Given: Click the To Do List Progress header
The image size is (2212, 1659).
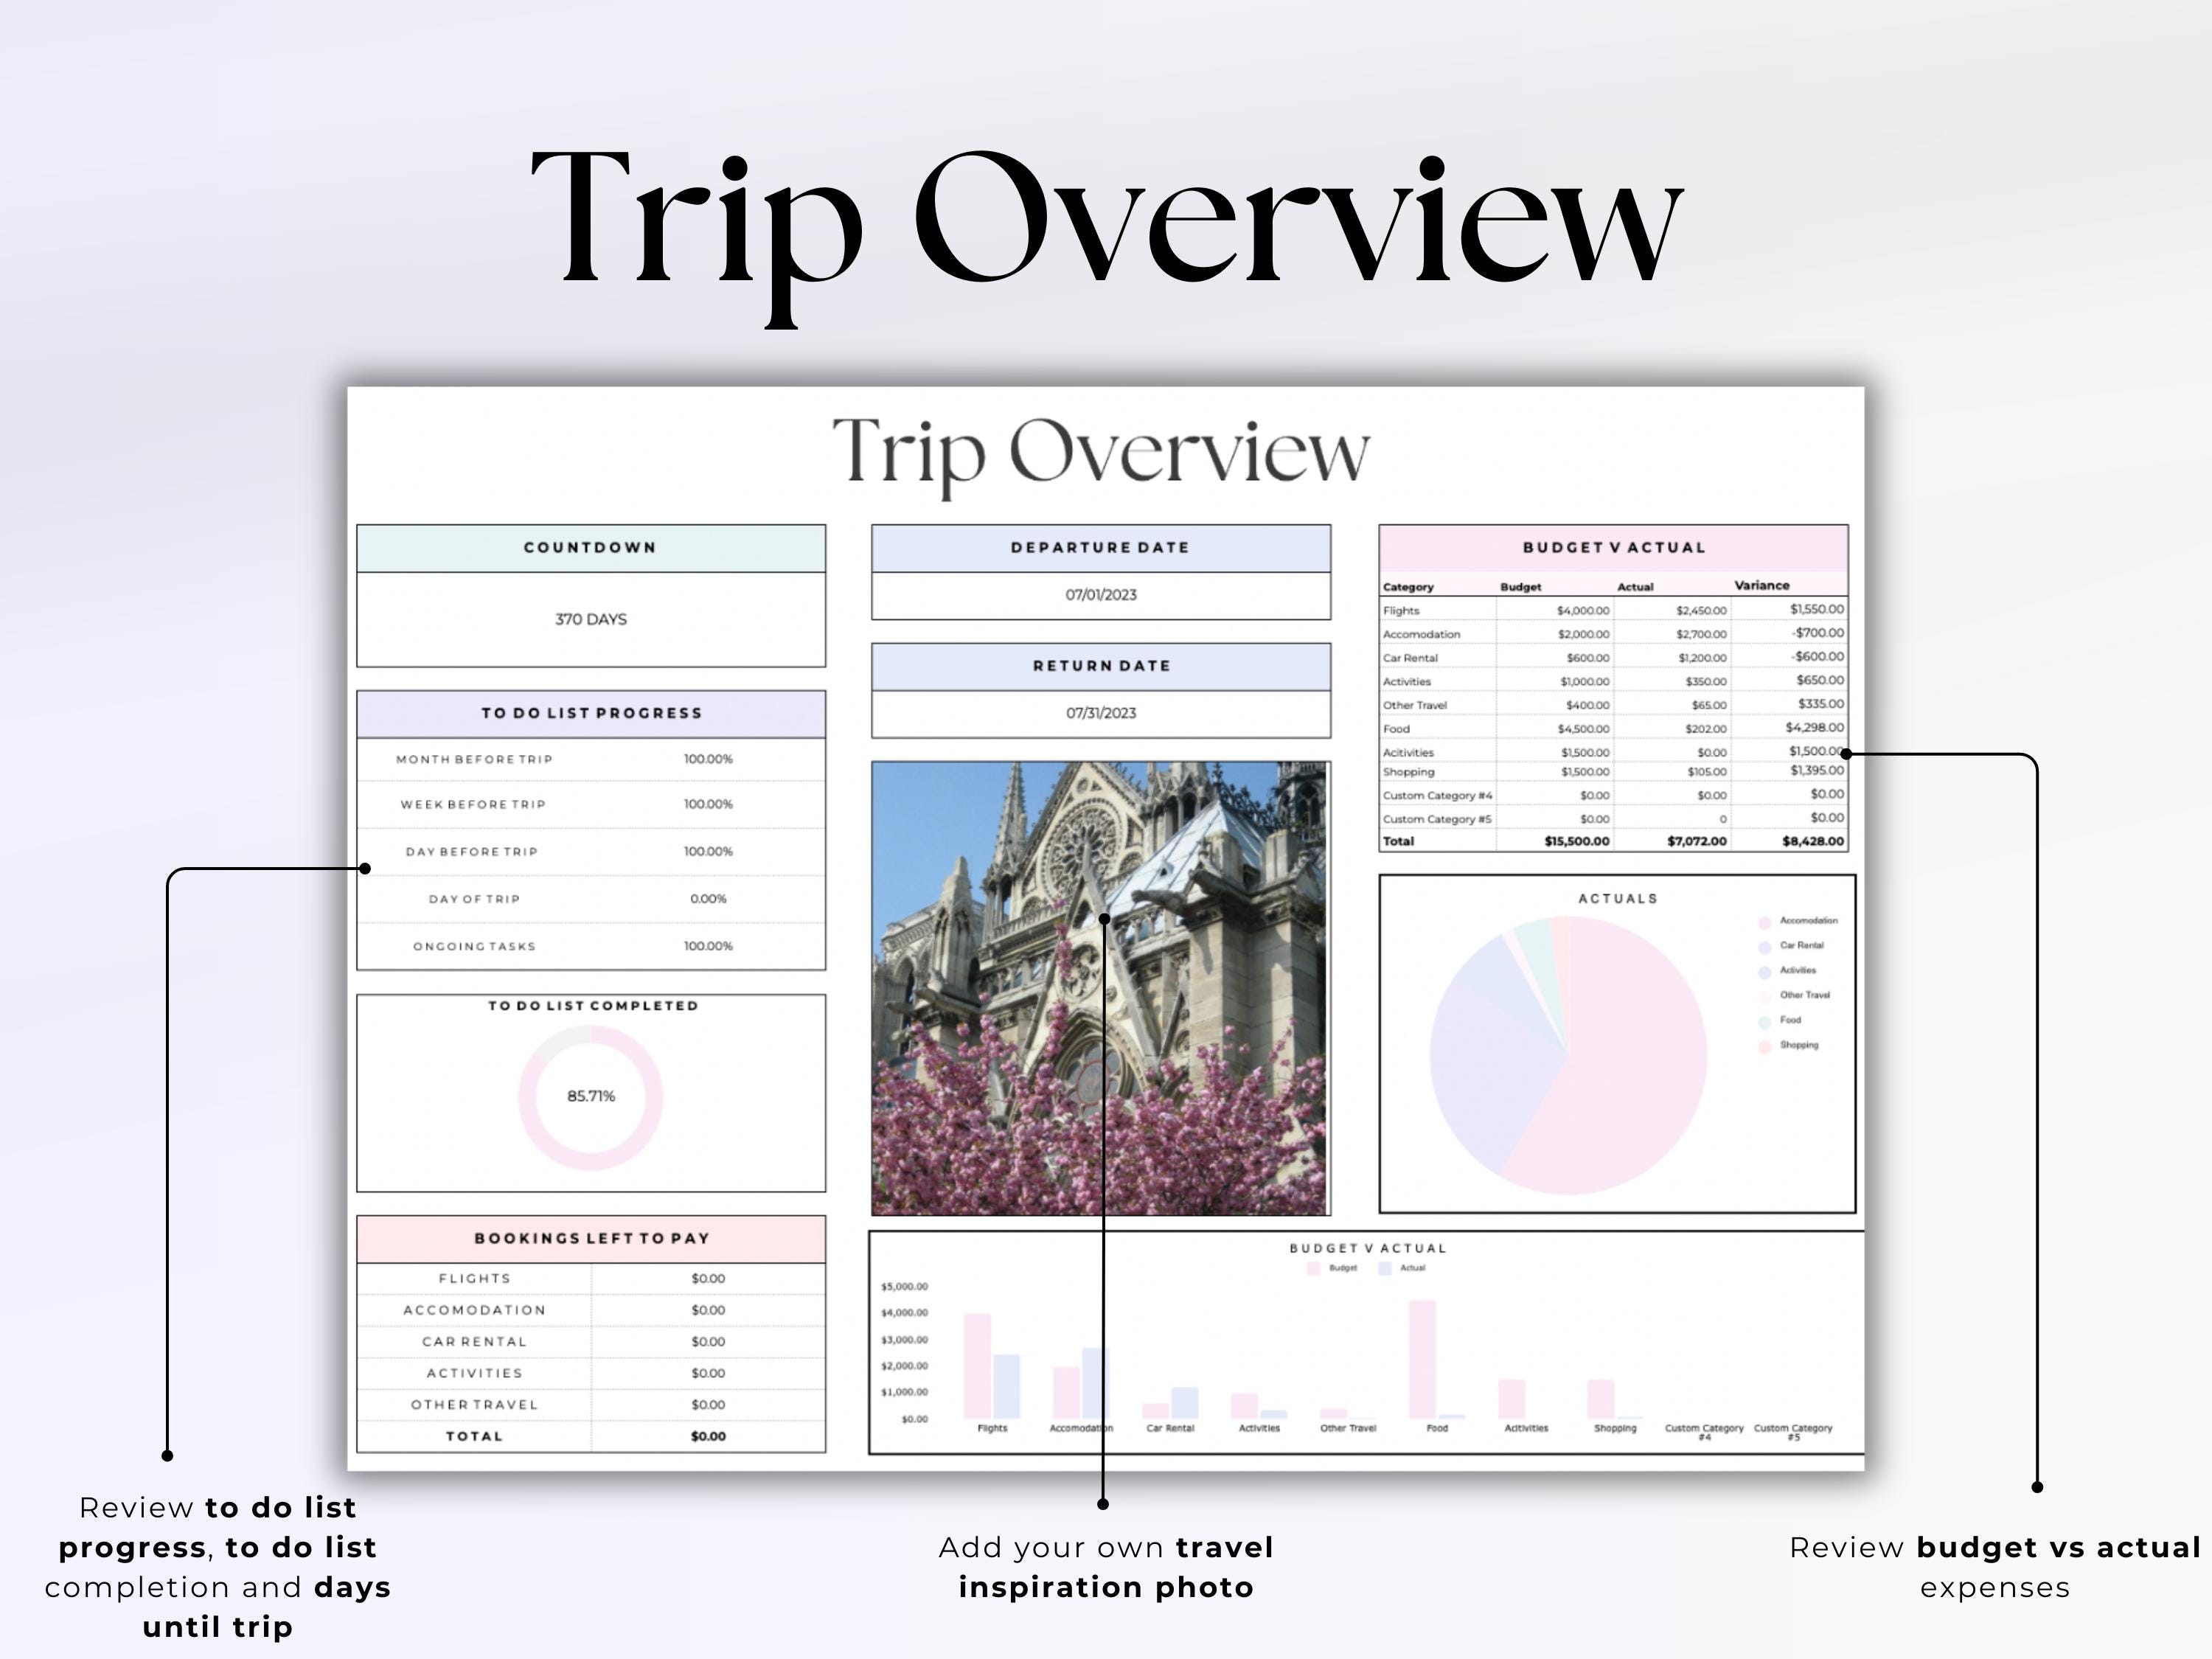Looking at the screenshot, I should (x=592, y=713).
